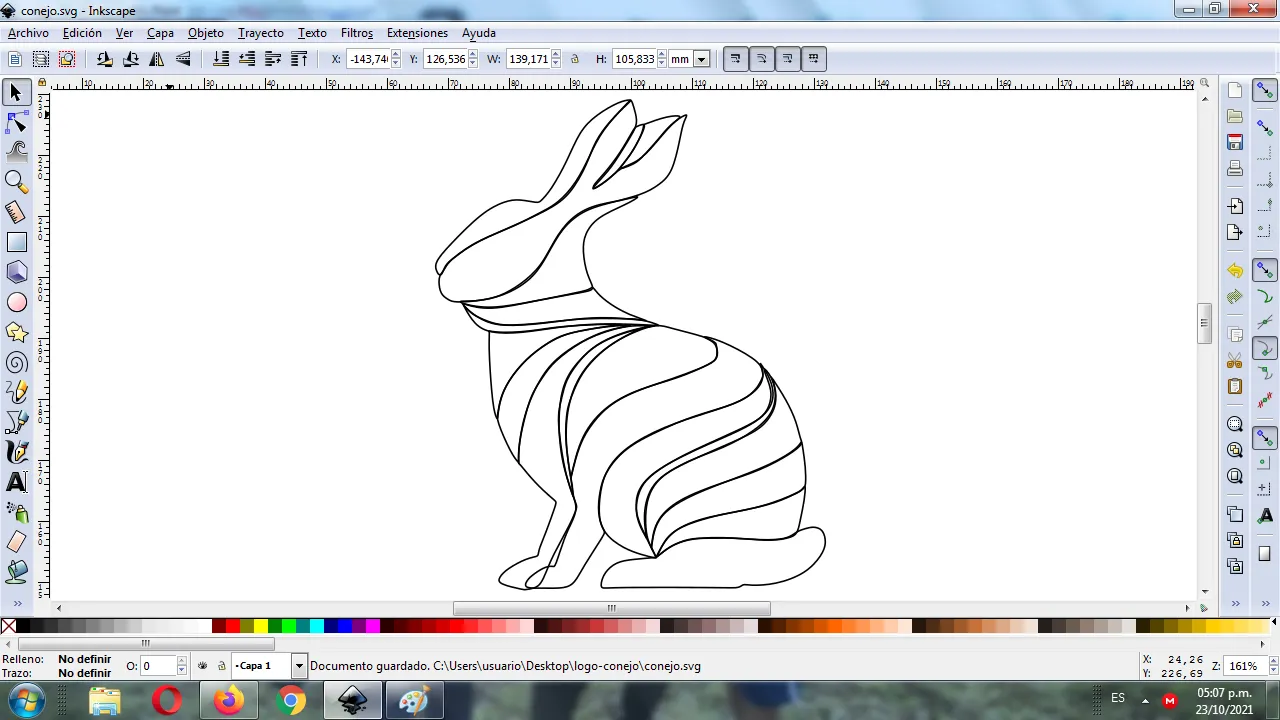
Task: Open the zoom percentage dropdown stepper
Action: [1273, 666]
